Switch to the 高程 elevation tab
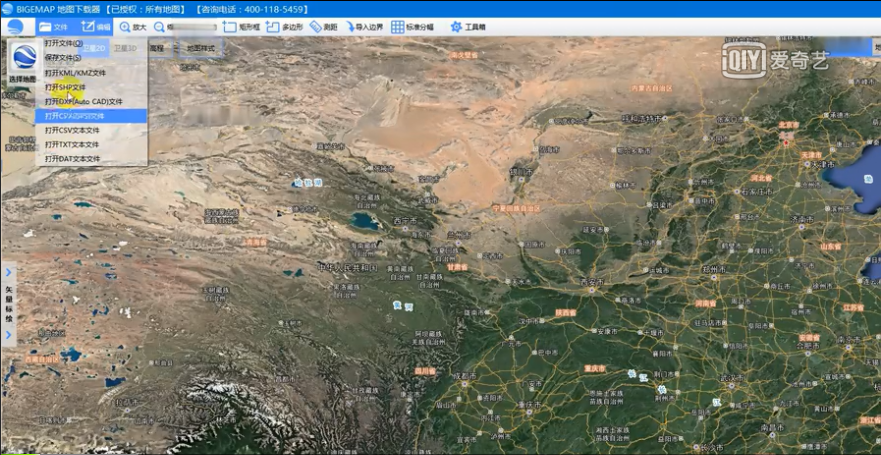 point(157,48)
